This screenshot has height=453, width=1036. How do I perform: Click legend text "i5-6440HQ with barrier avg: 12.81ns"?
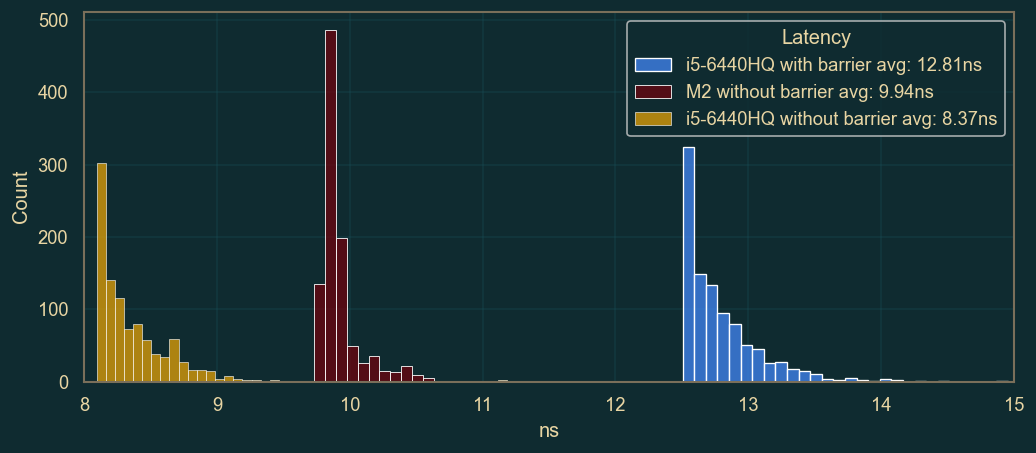(833, 65)
